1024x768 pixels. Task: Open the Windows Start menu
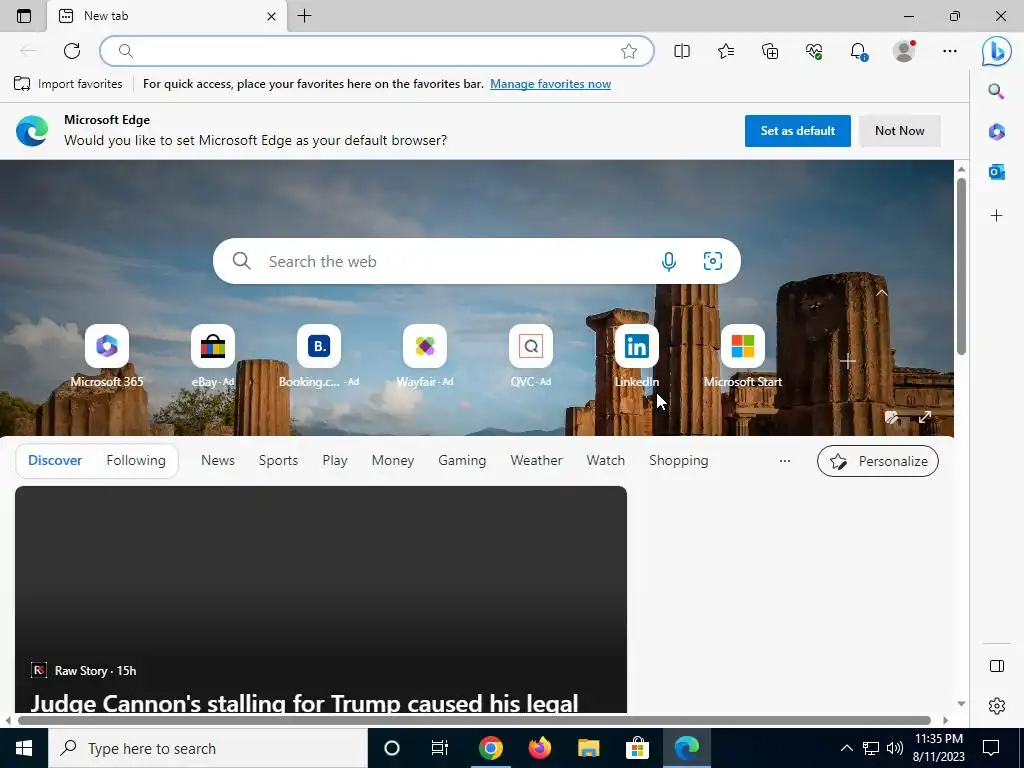24,748
